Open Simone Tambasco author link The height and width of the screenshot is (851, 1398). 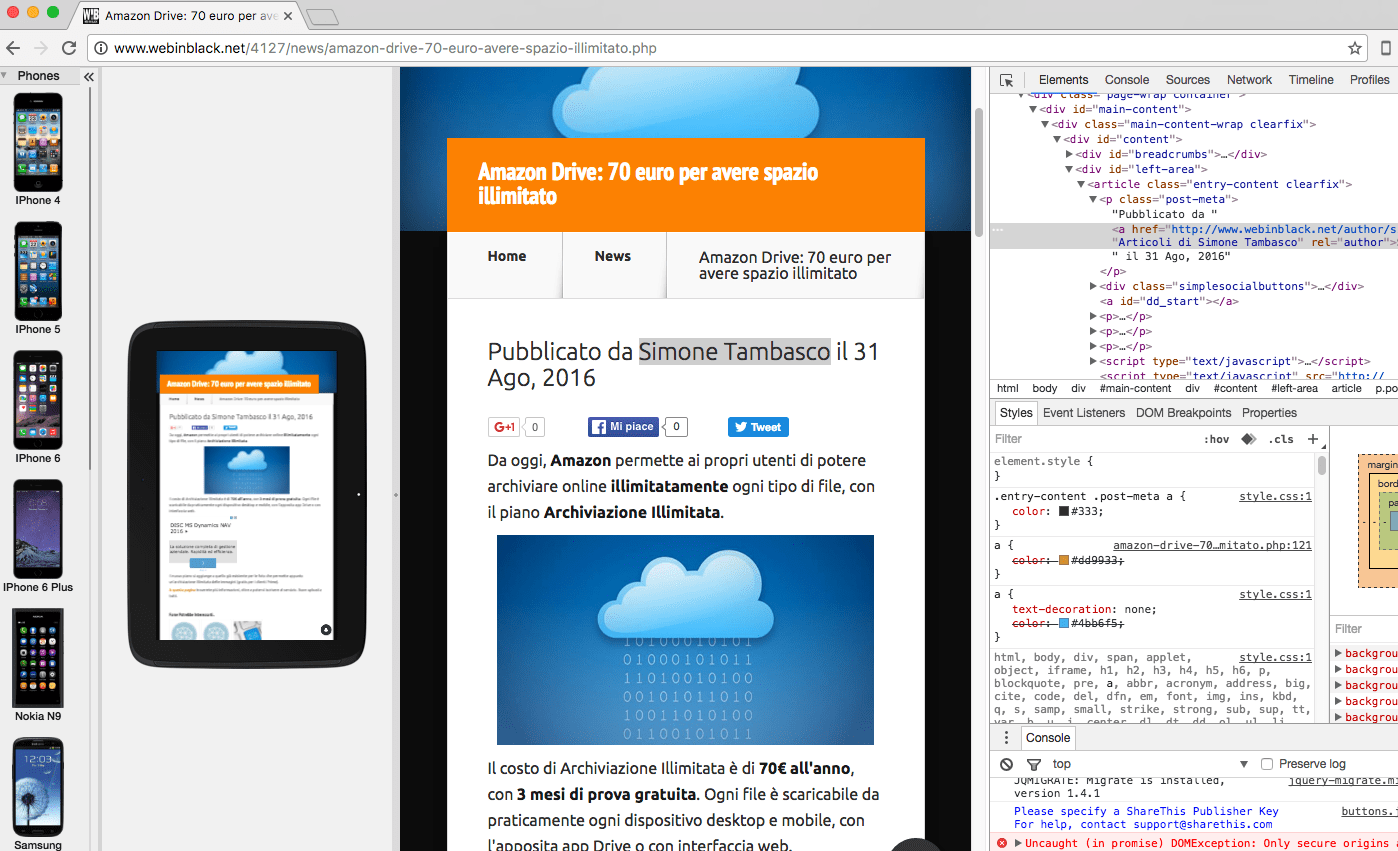(x=735, y=351)
